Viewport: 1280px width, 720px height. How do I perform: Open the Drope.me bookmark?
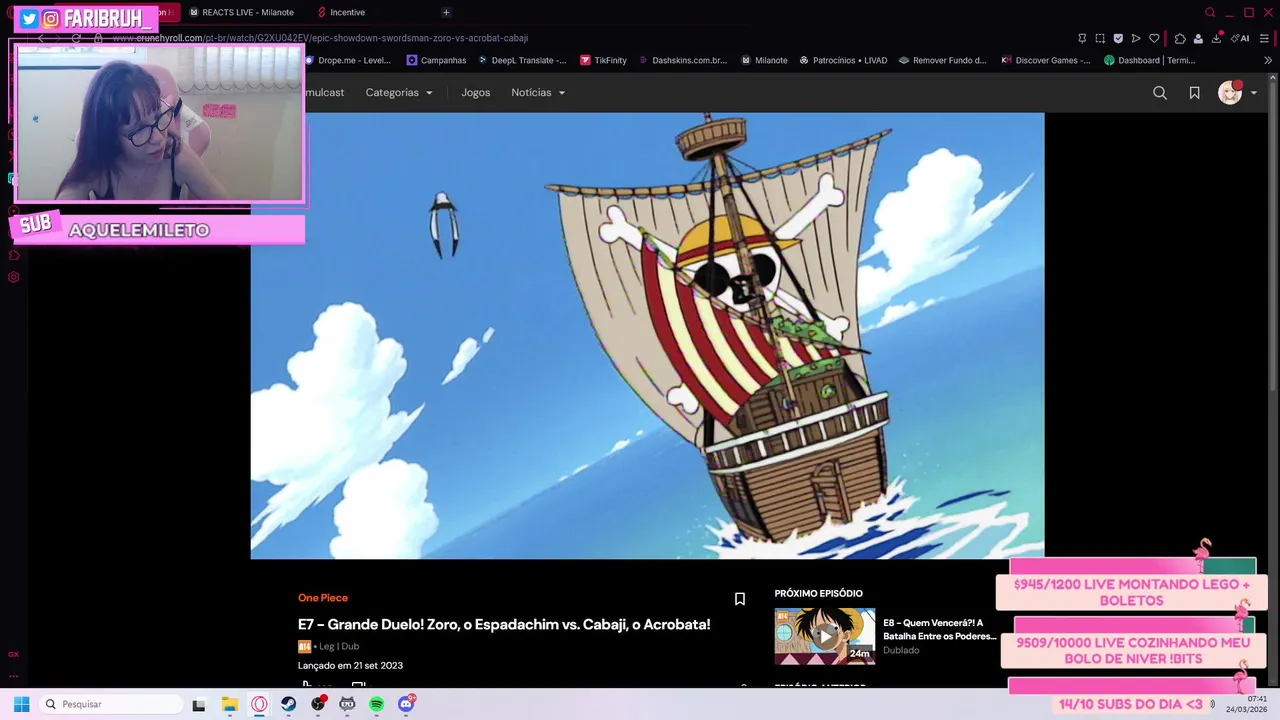[x=347, y=60]
